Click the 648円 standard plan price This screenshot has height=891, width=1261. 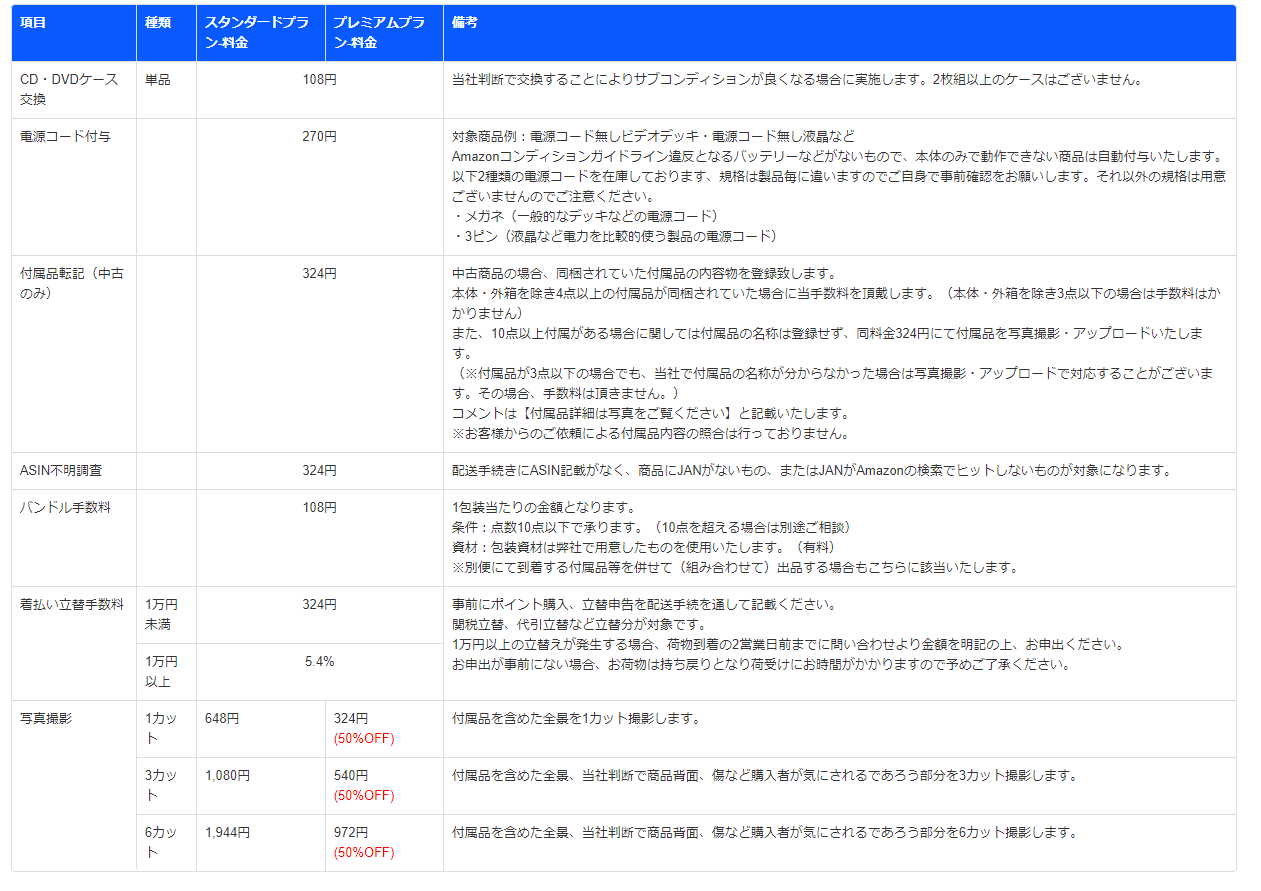pos(222,718)
